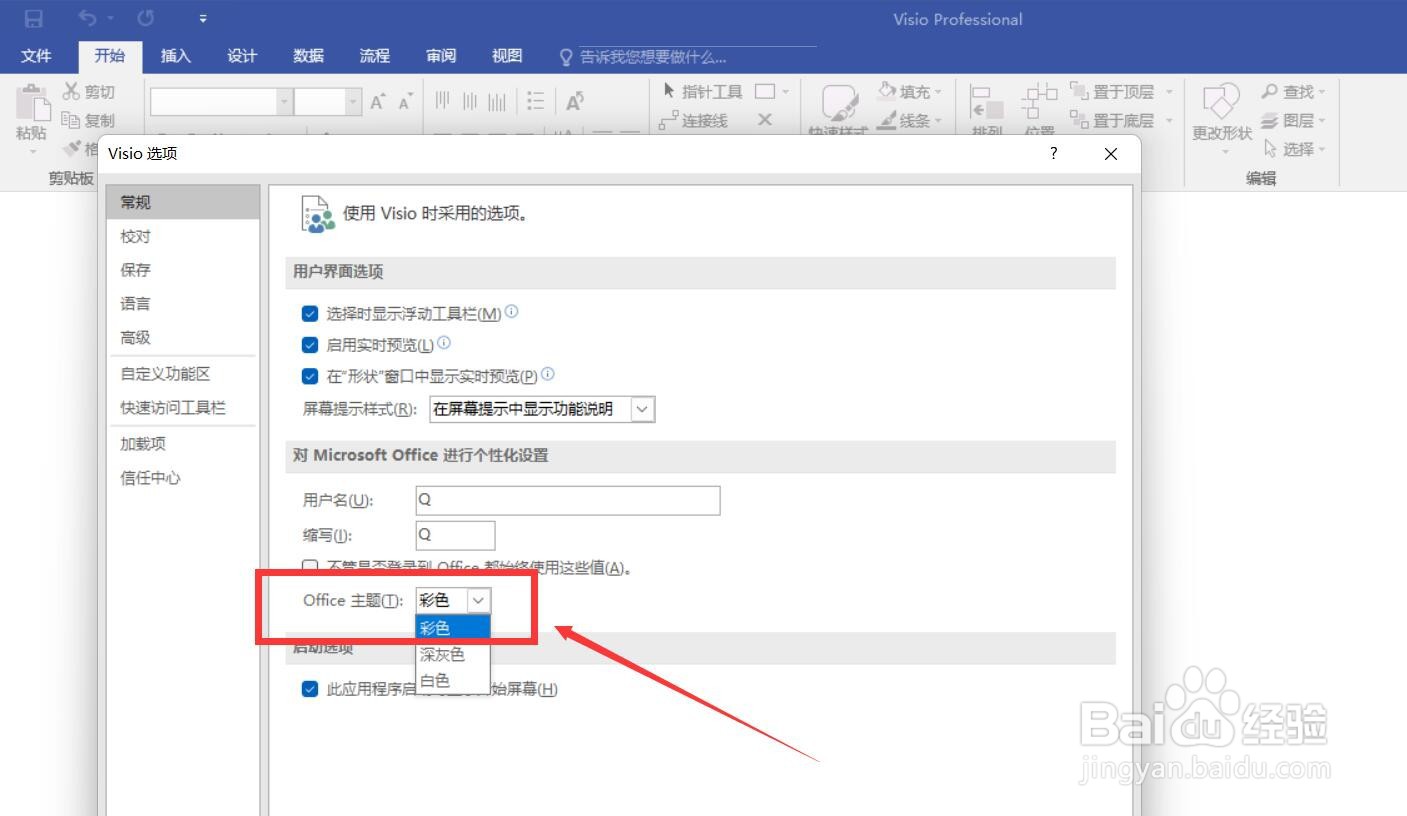This screenshot has height=816, width=1407.
Task: Select 保存 in options sidebar
Action: click(182, 270)
